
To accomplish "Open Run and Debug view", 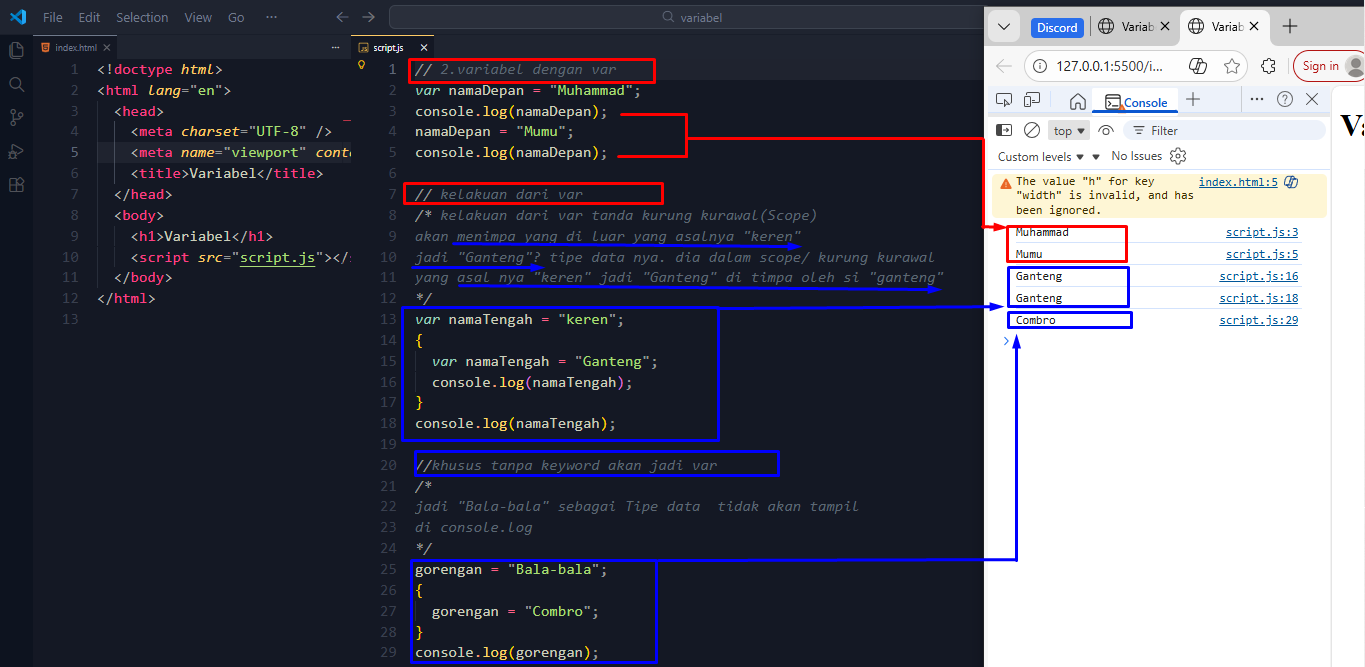I will click(x=16, y=151).
